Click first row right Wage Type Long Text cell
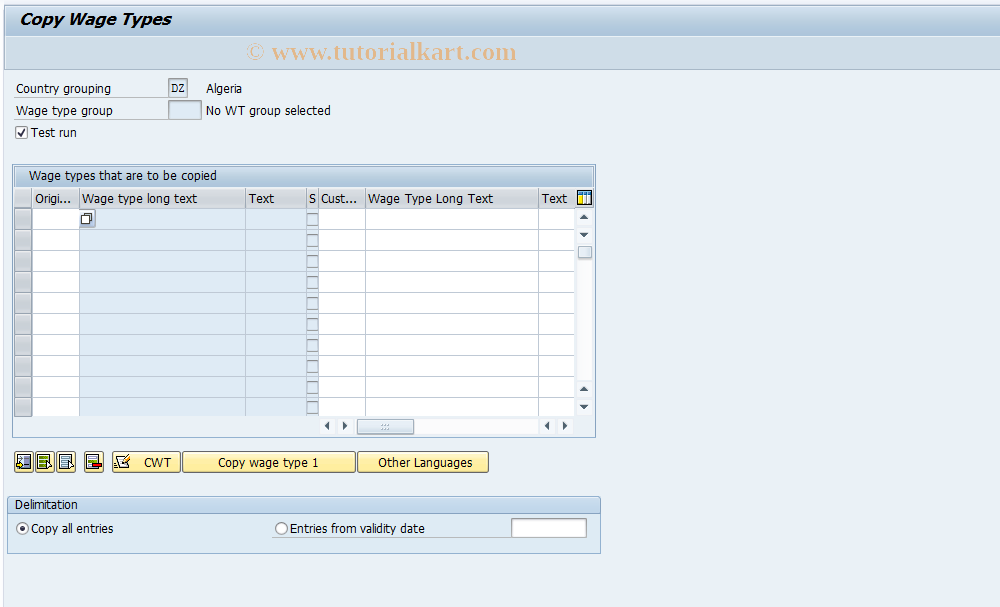 452,219
